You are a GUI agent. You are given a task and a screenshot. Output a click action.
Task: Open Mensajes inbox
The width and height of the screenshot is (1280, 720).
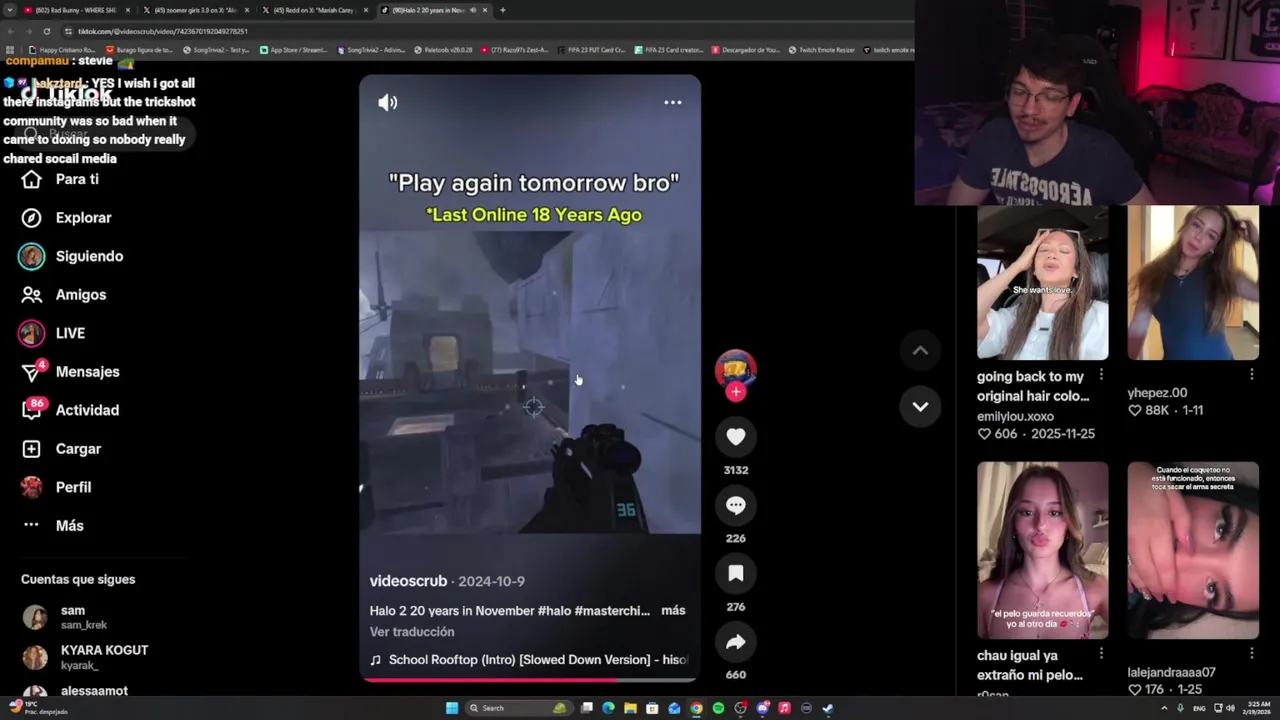(x=70, y=371)
